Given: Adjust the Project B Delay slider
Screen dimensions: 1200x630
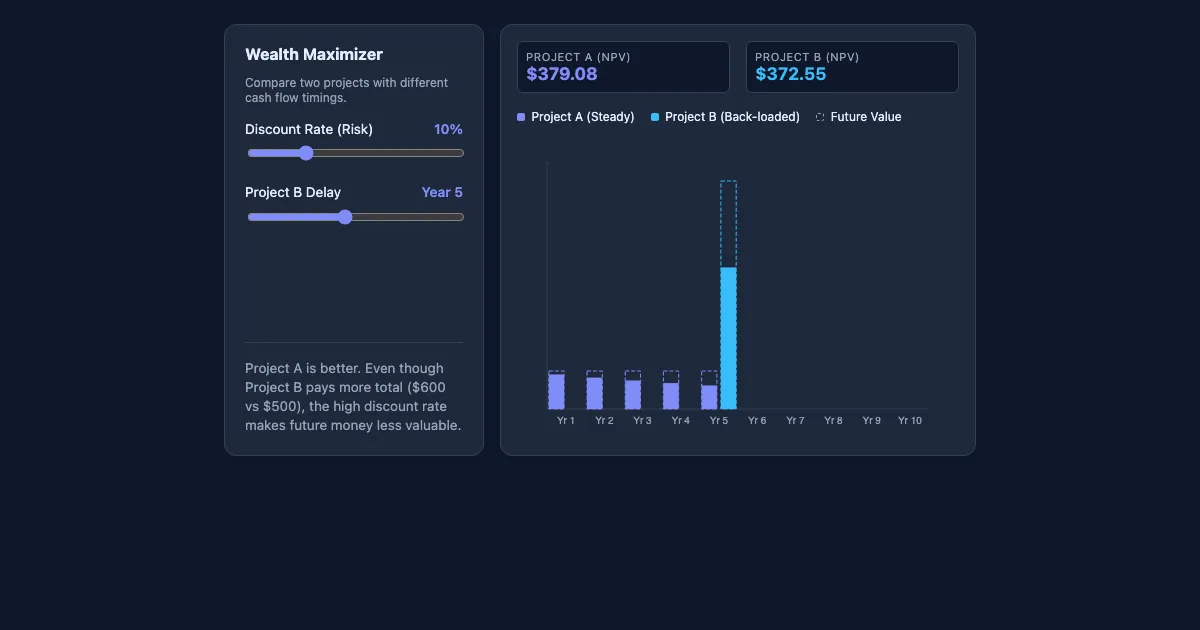Looking at the screenshot, I should coord(355,217).
